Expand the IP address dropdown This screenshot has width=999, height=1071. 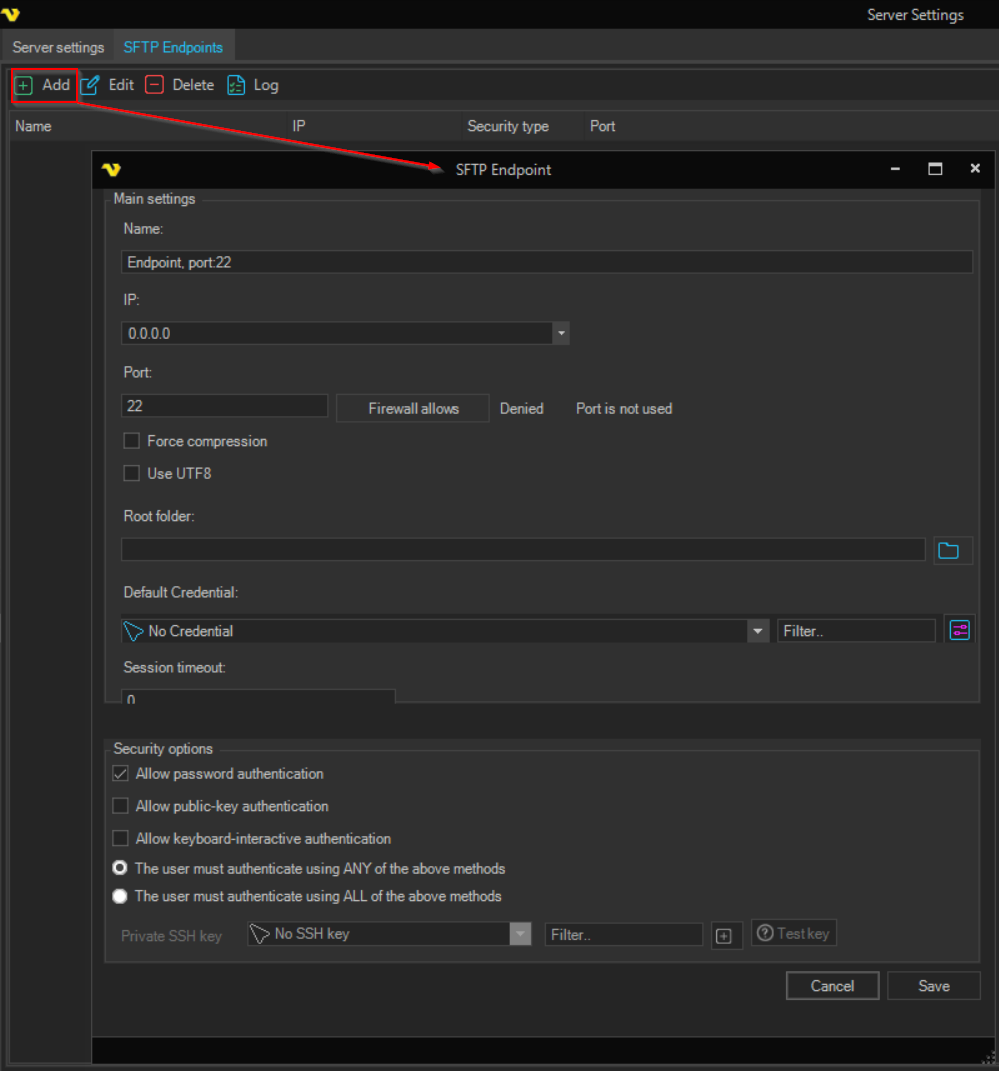561,333
